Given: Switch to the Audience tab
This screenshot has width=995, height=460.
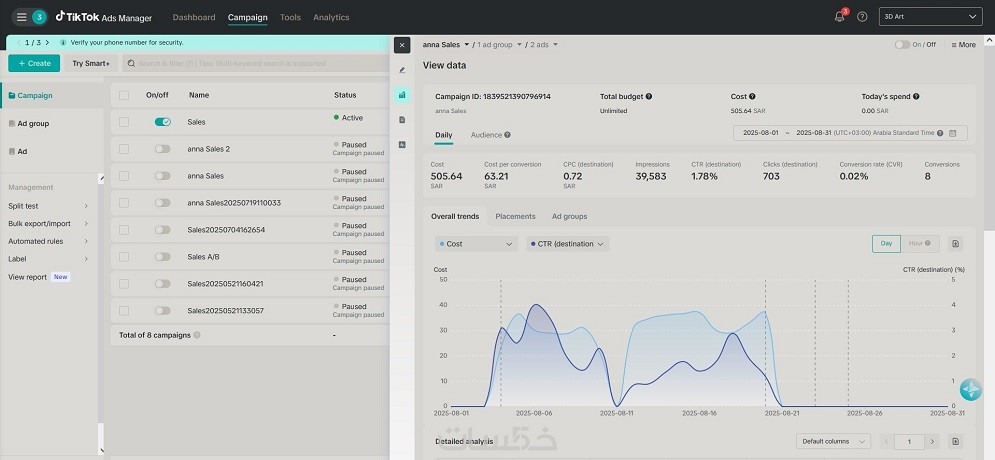Looking at the screenshot, I should point(486,135).
